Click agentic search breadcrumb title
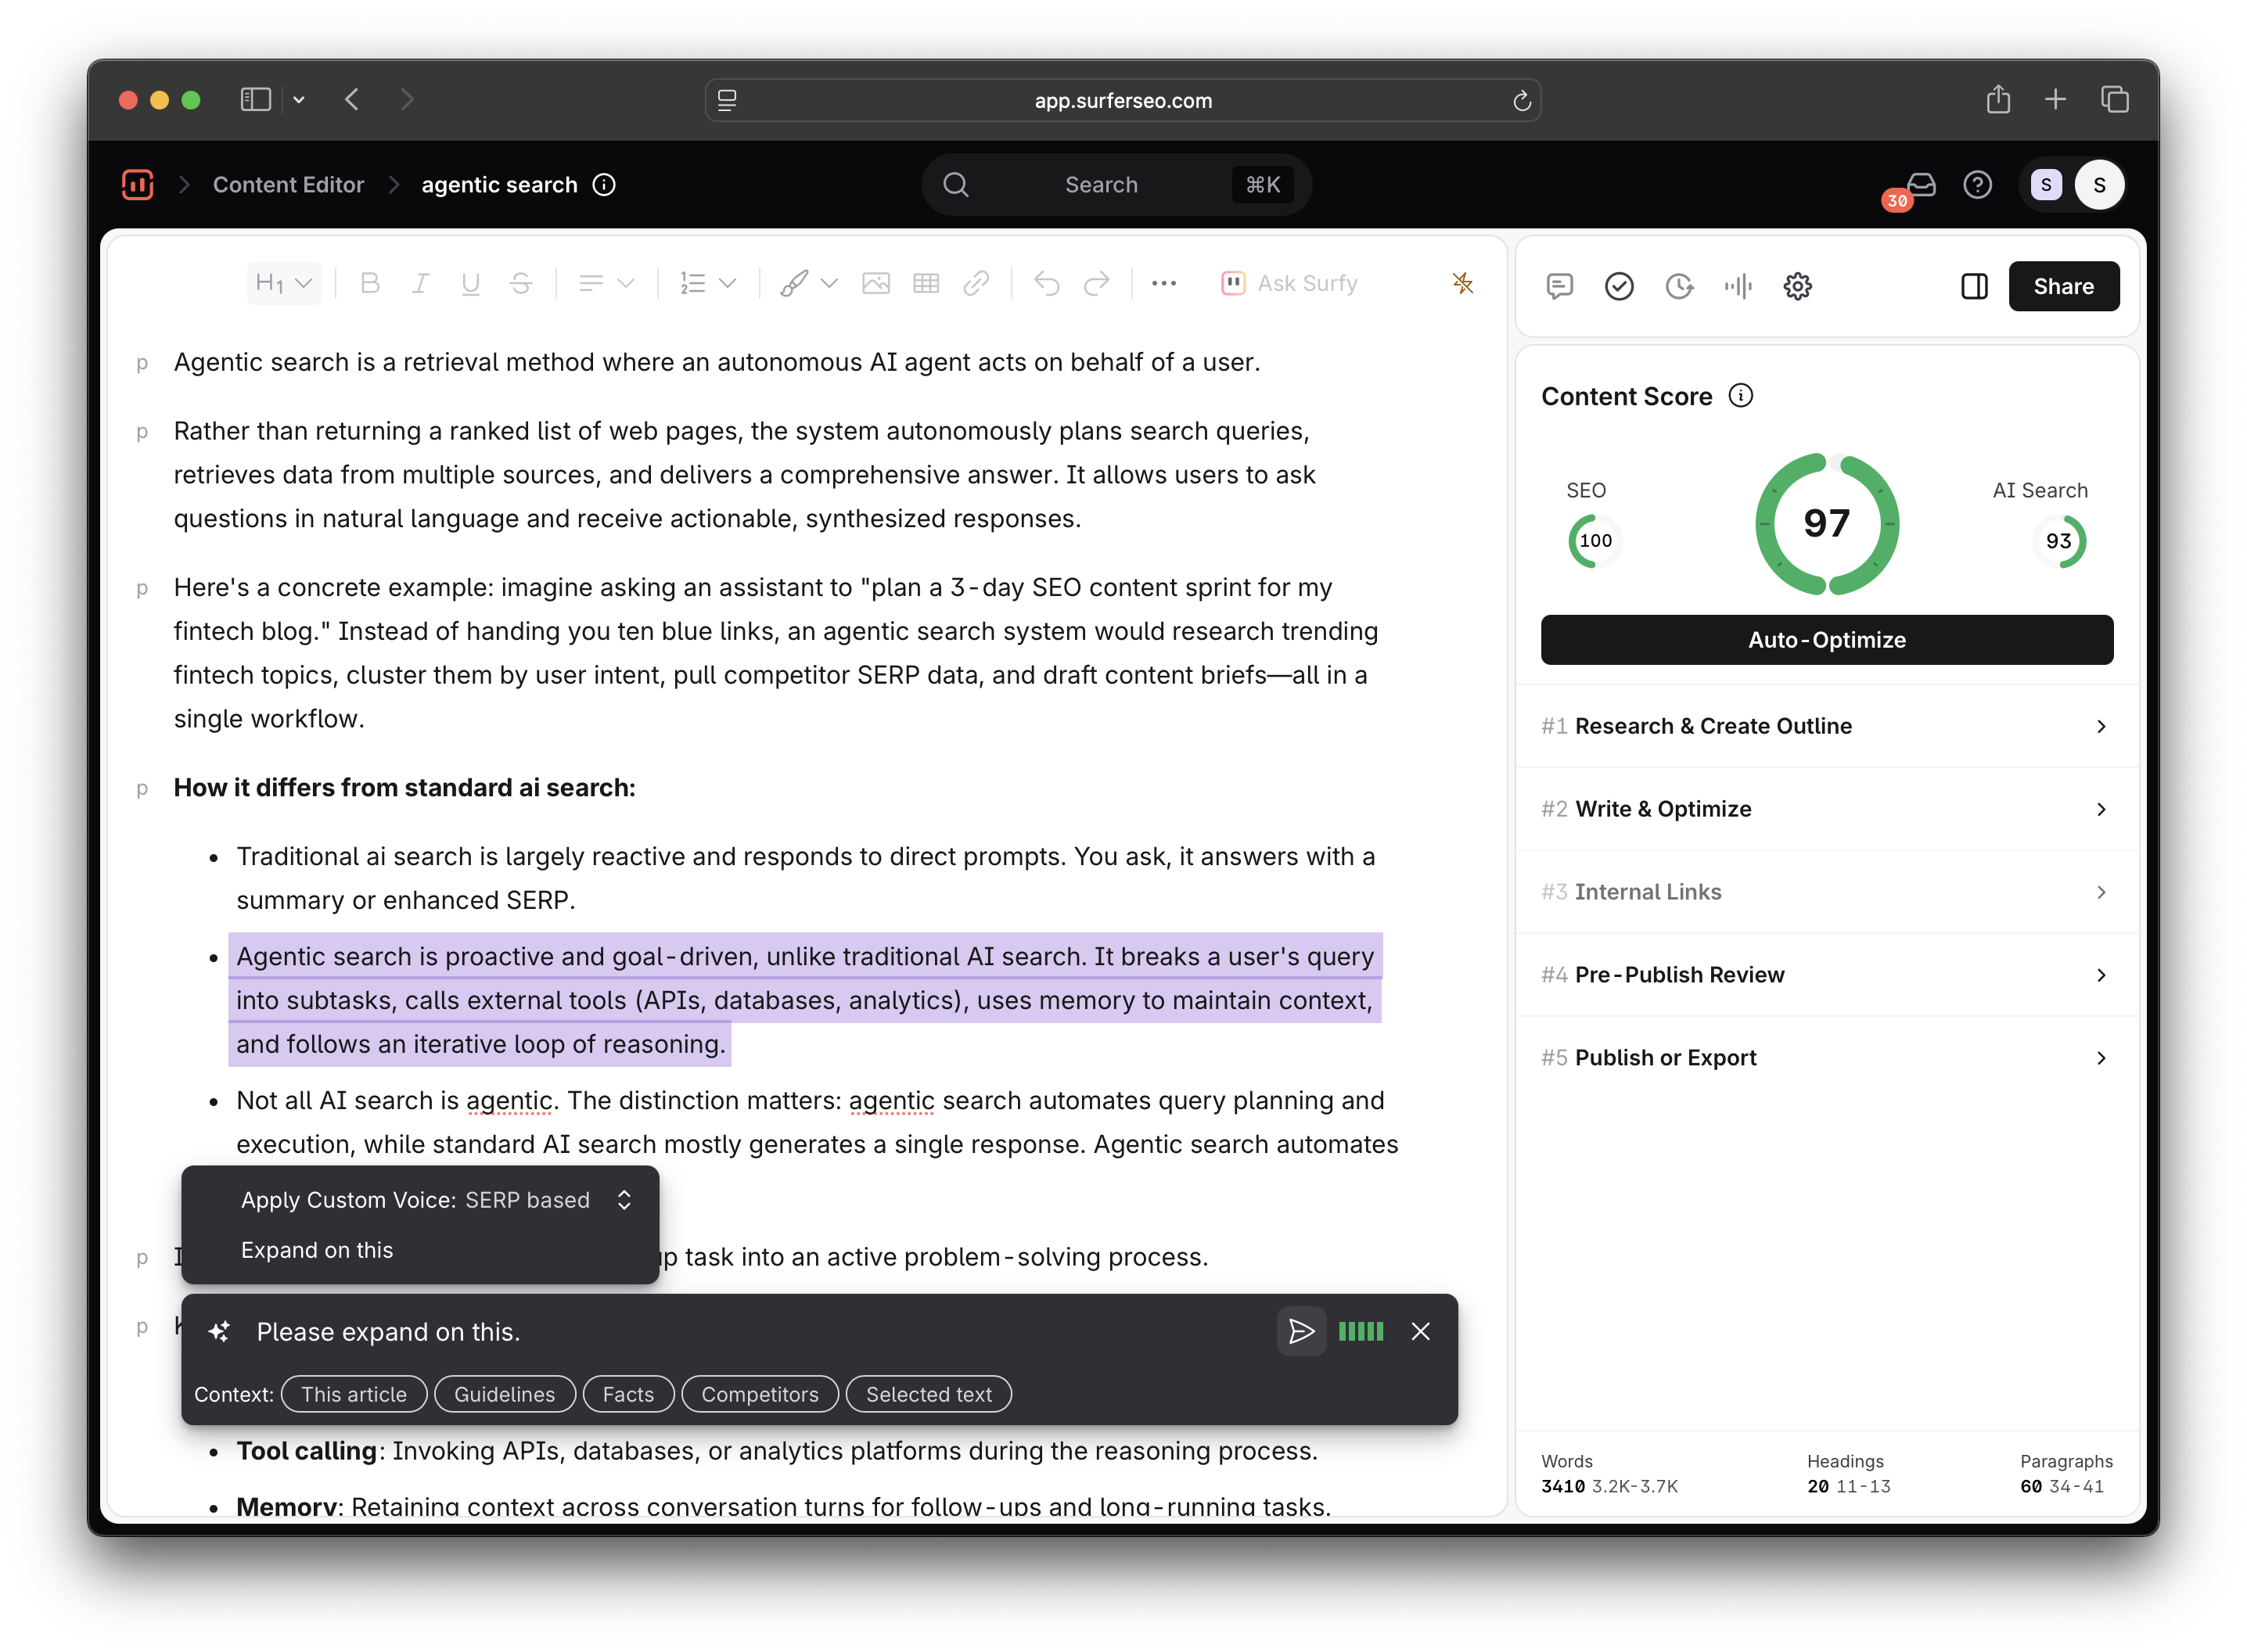 499,185
